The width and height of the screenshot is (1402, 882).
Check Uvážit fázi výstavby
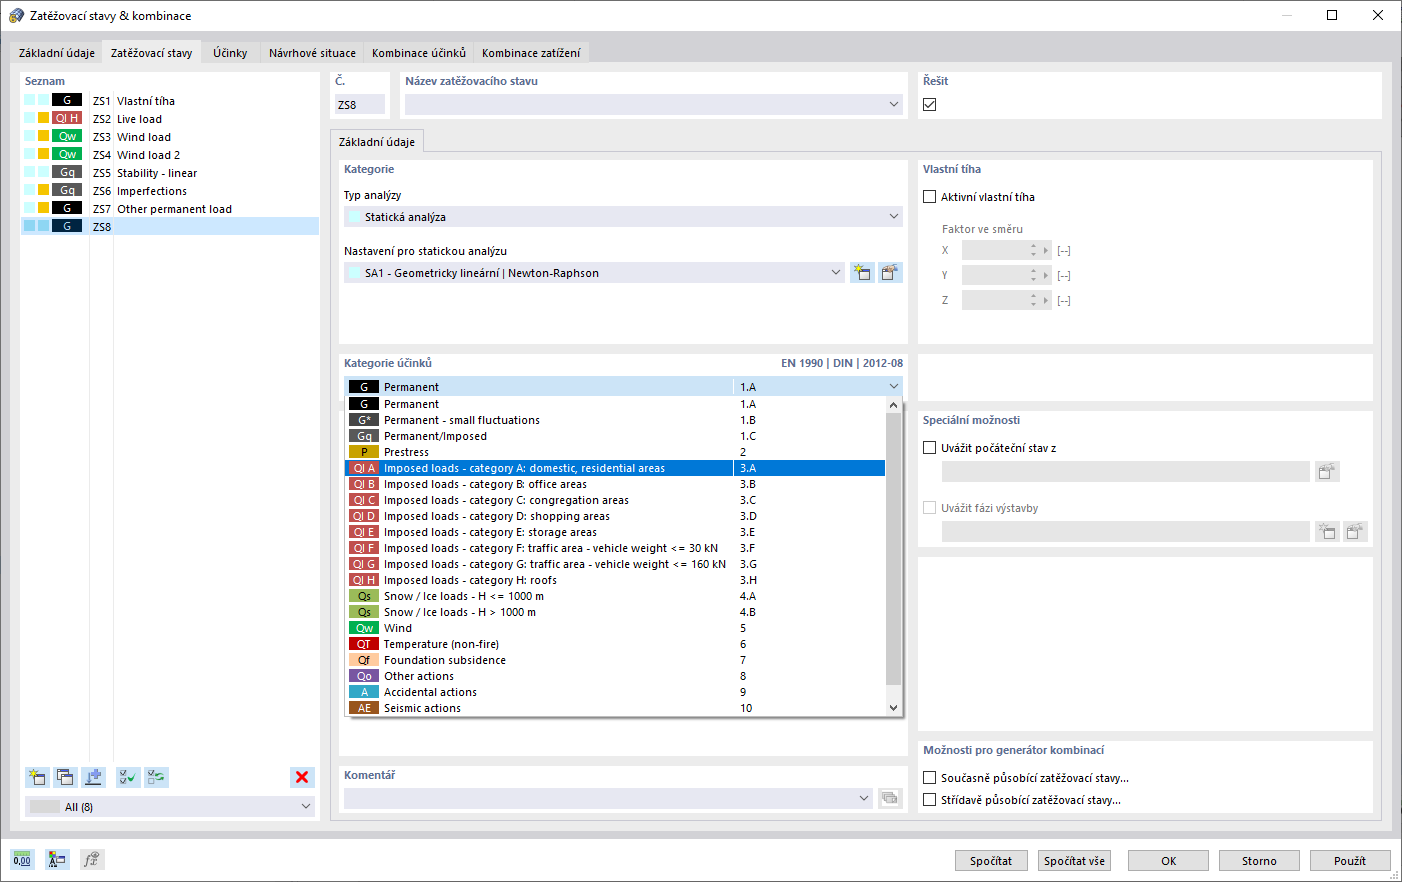coord(930,508)
